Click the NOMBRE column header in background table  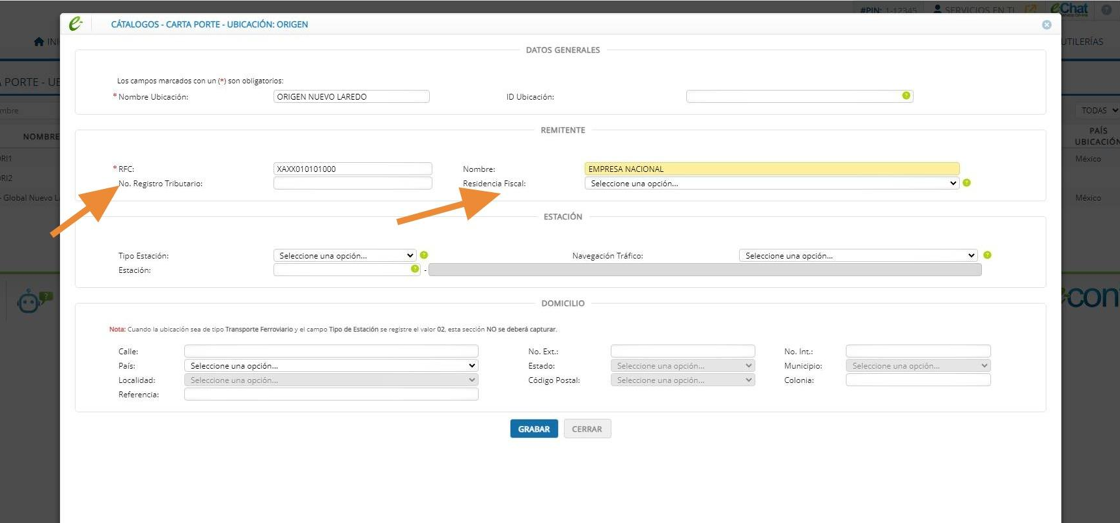(41, 136)
